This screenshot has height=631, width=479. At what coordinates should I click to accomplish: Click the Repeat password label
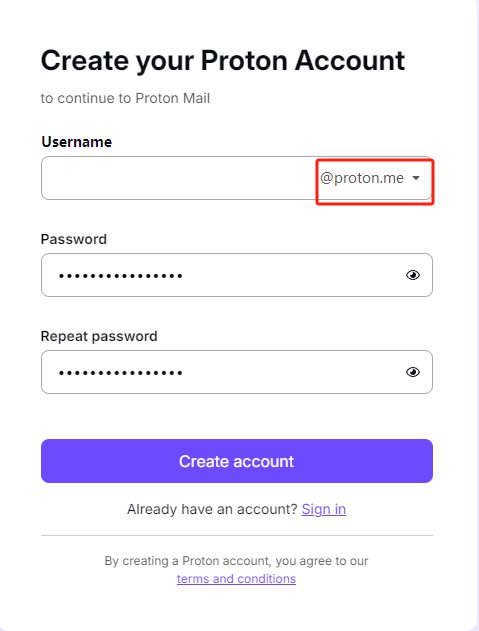point(99,336)
